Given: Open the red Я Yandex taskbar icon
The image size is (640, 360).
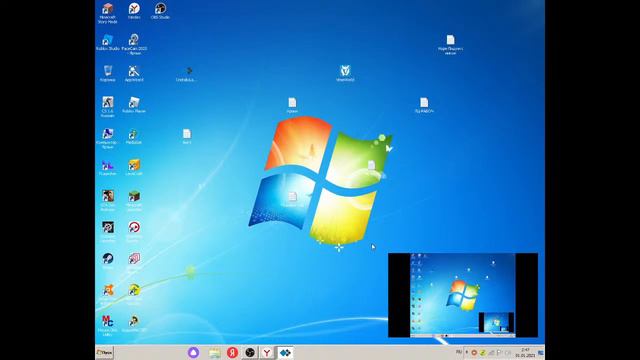Looking at the screenshot, I should (x=233, y=352).
